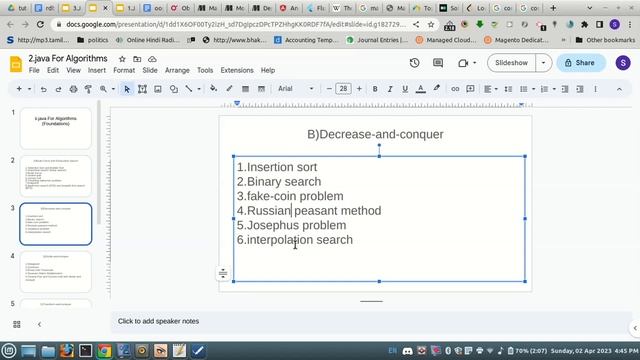This screenshot has width=640, height=360.
Task: Decrease font size with minus button
Action: click(329, 89)
